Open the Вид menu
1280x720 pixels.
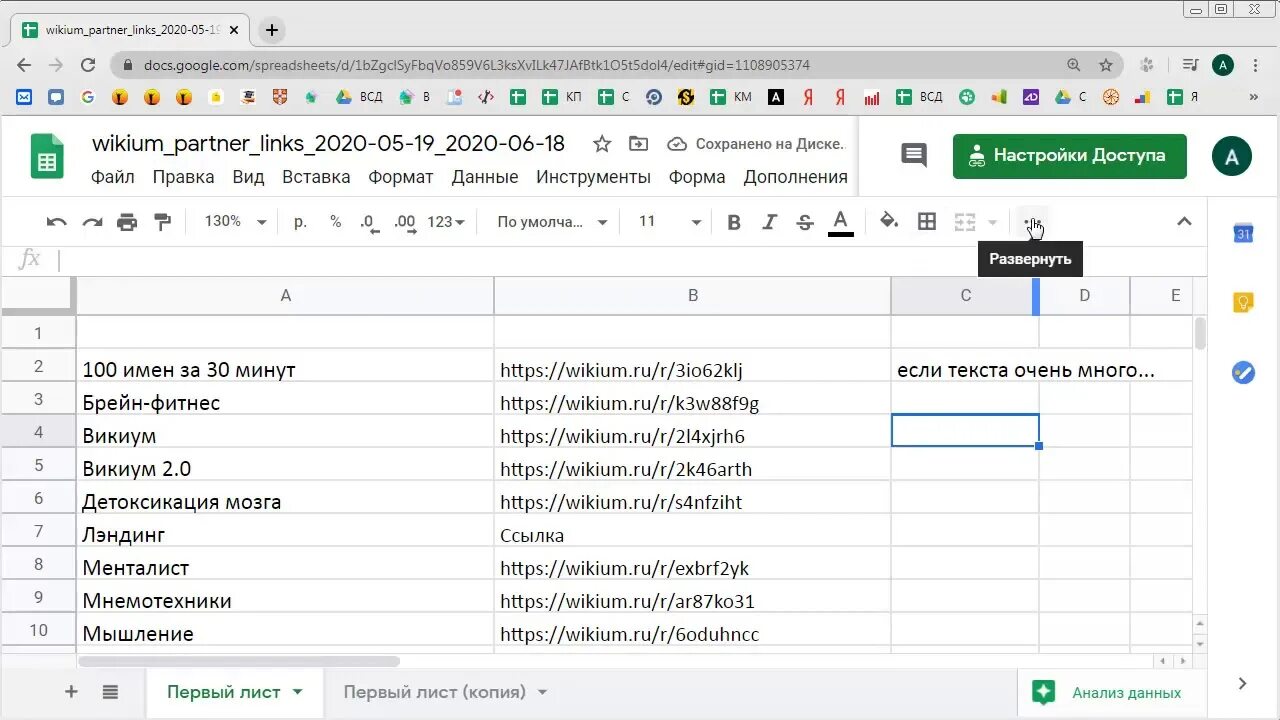click(248, 177)
